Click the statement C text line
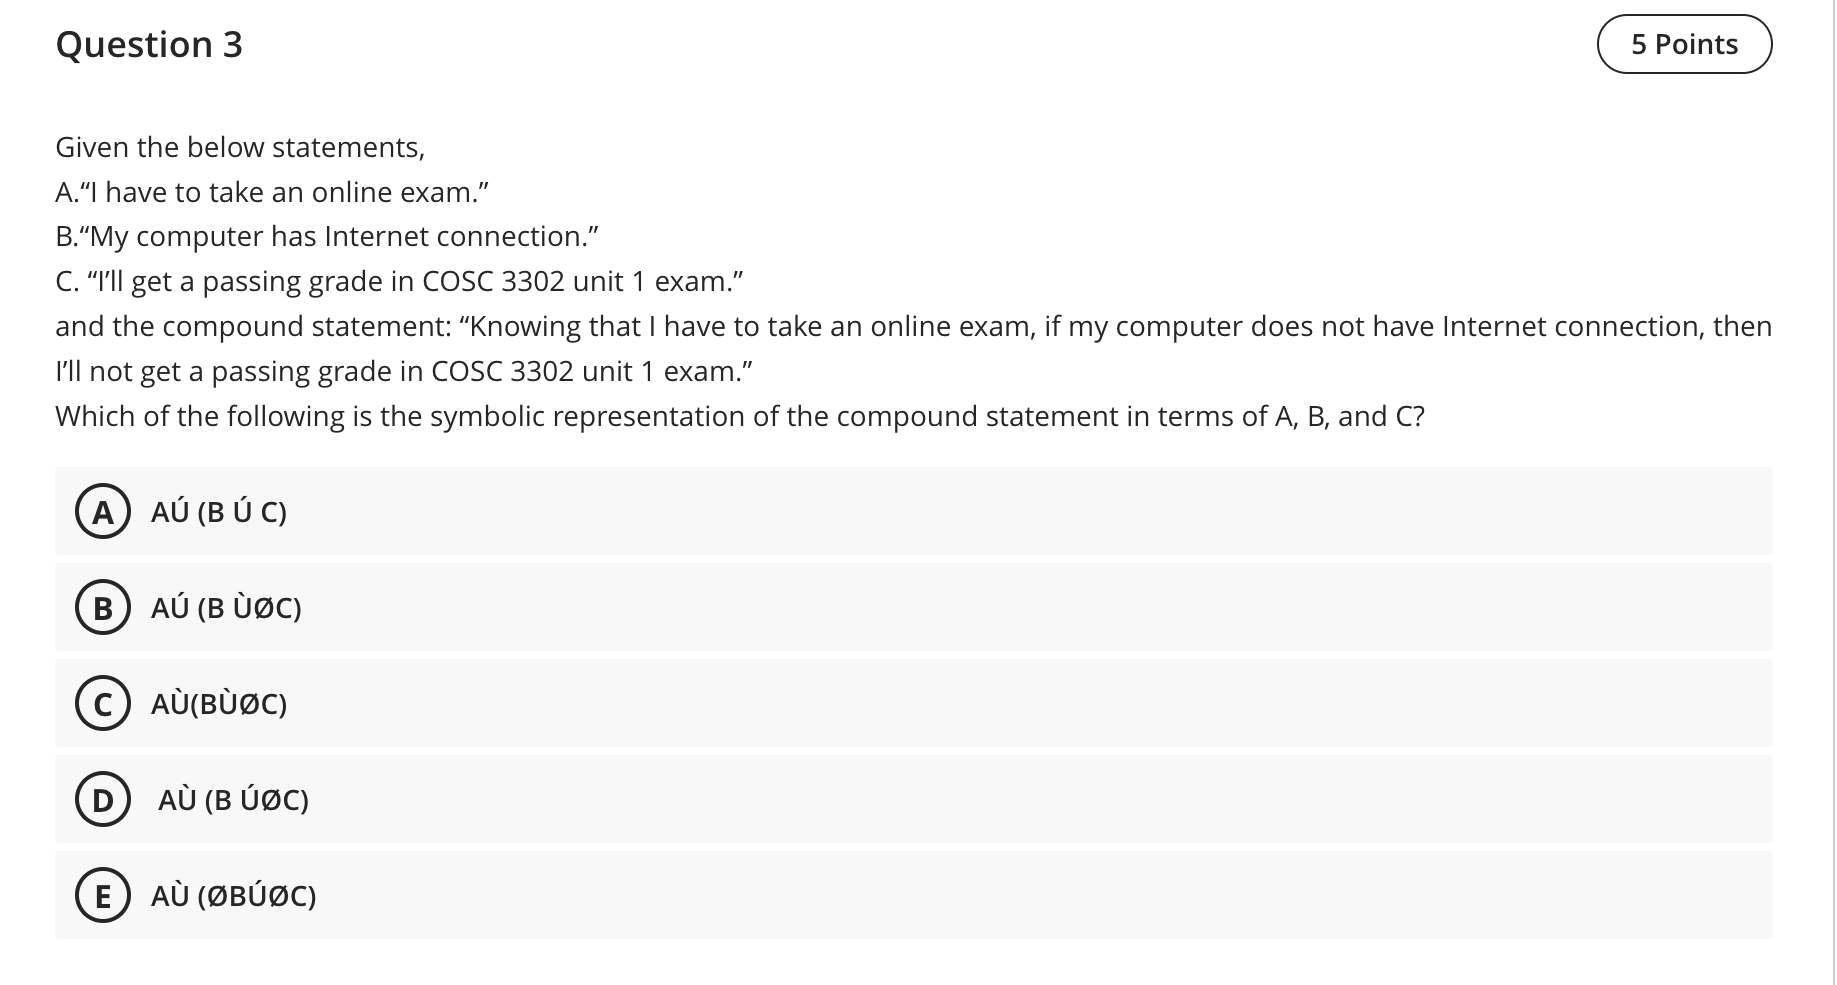1837x985 pixels. click(400, 281)
